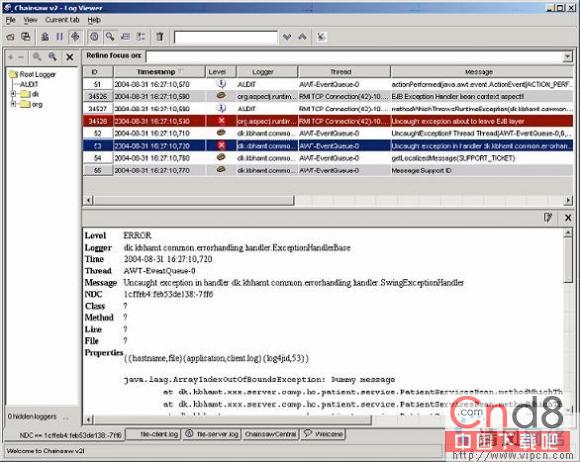Close the event detail panel X icon
Screen dimensions: 580x462
568,217
